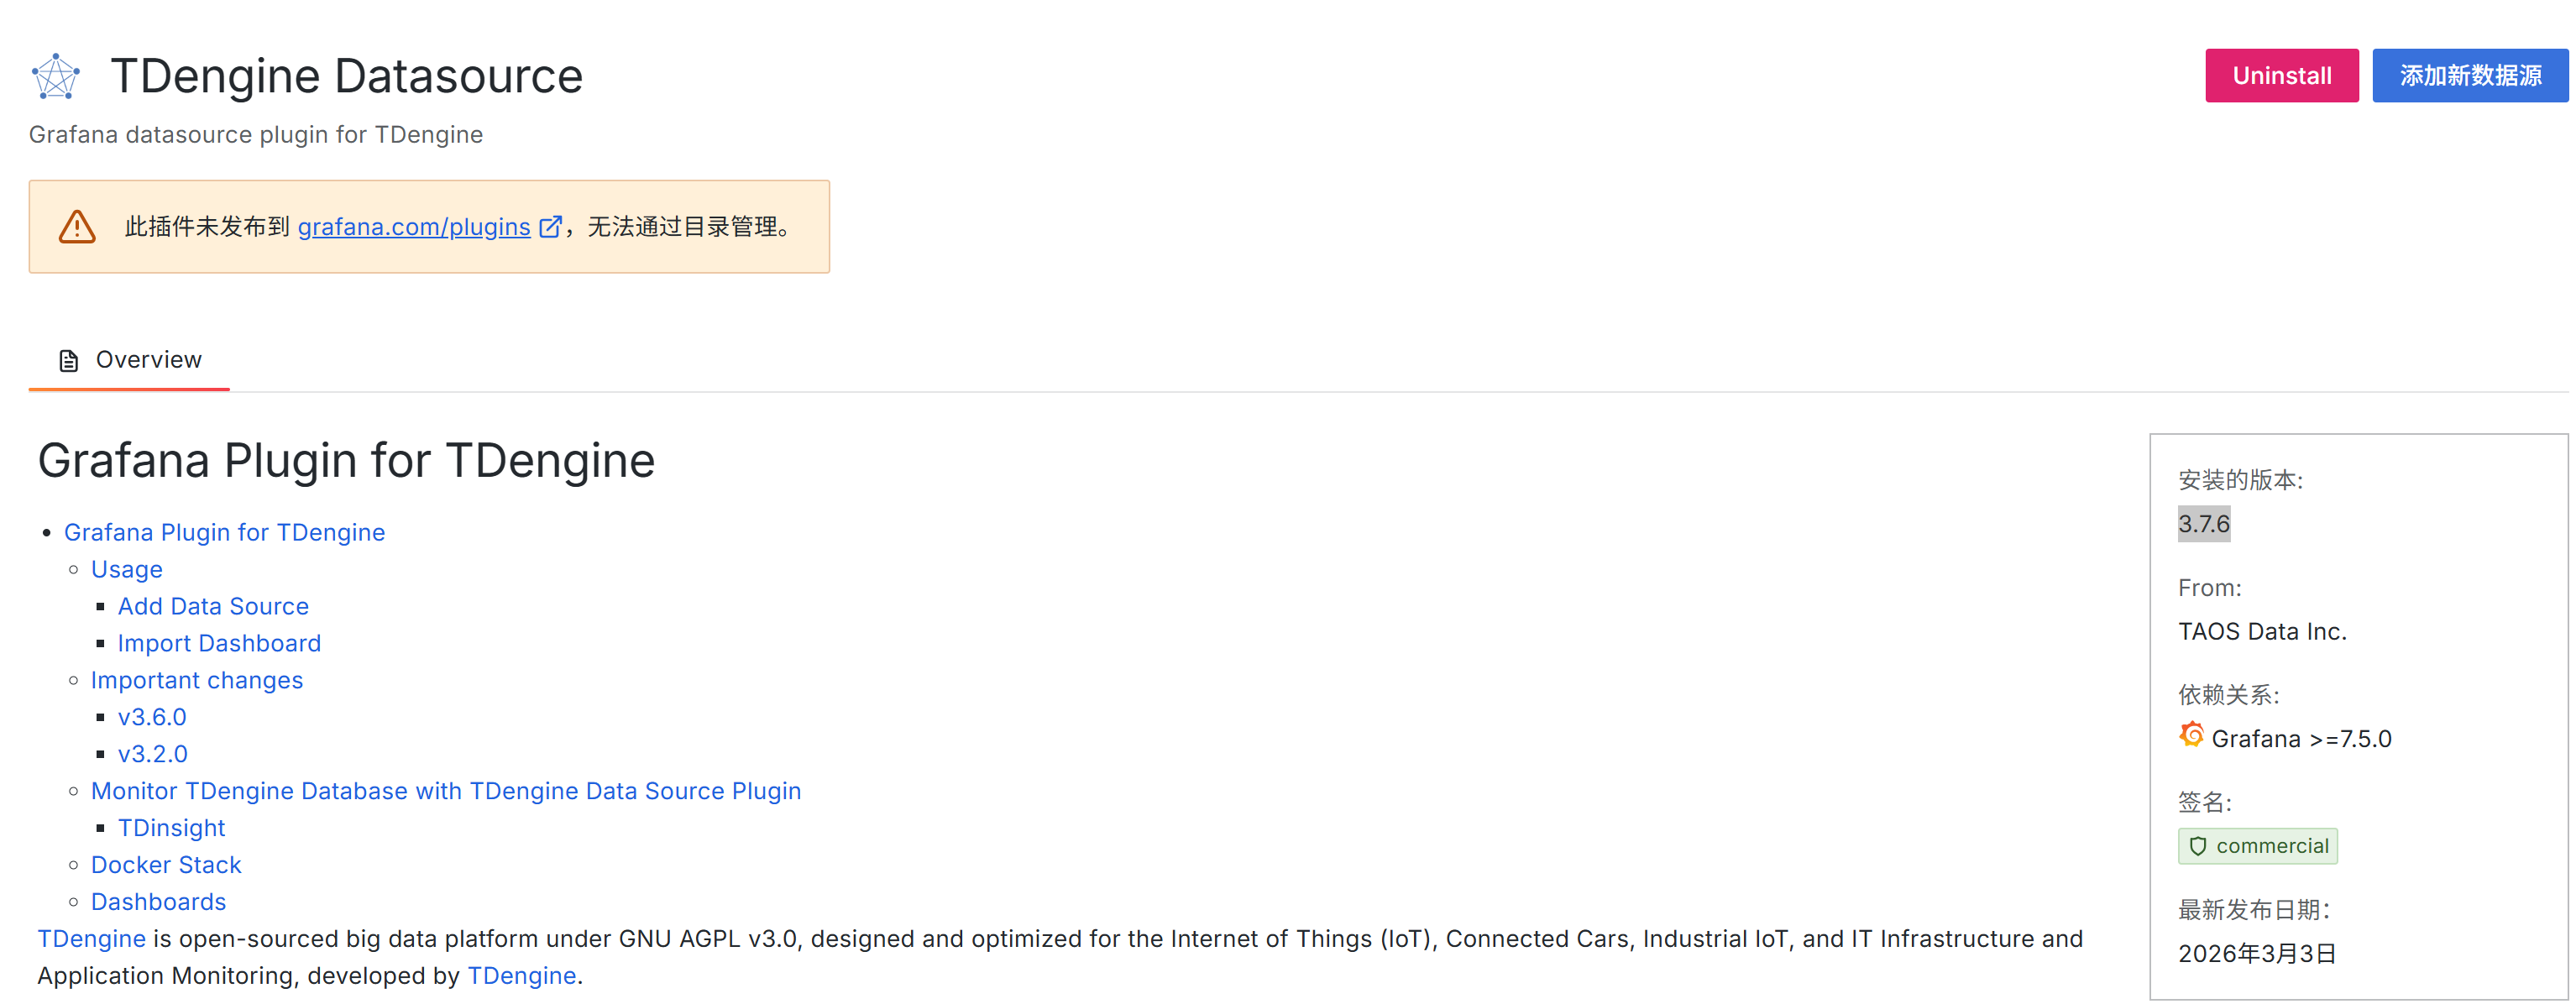
Task: Click the Overview tab document icon
Action: 69,361
